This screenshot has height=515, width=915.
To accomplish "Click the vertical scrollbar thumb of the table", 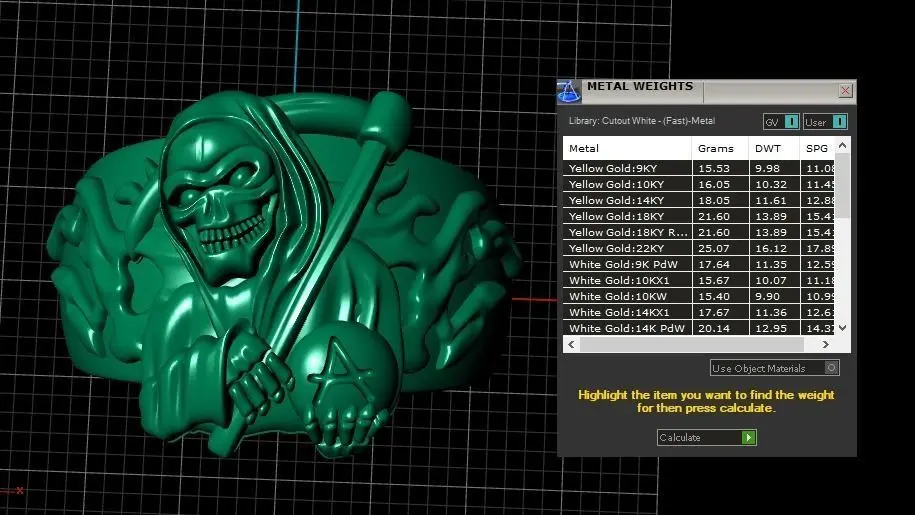I will 842,187.
